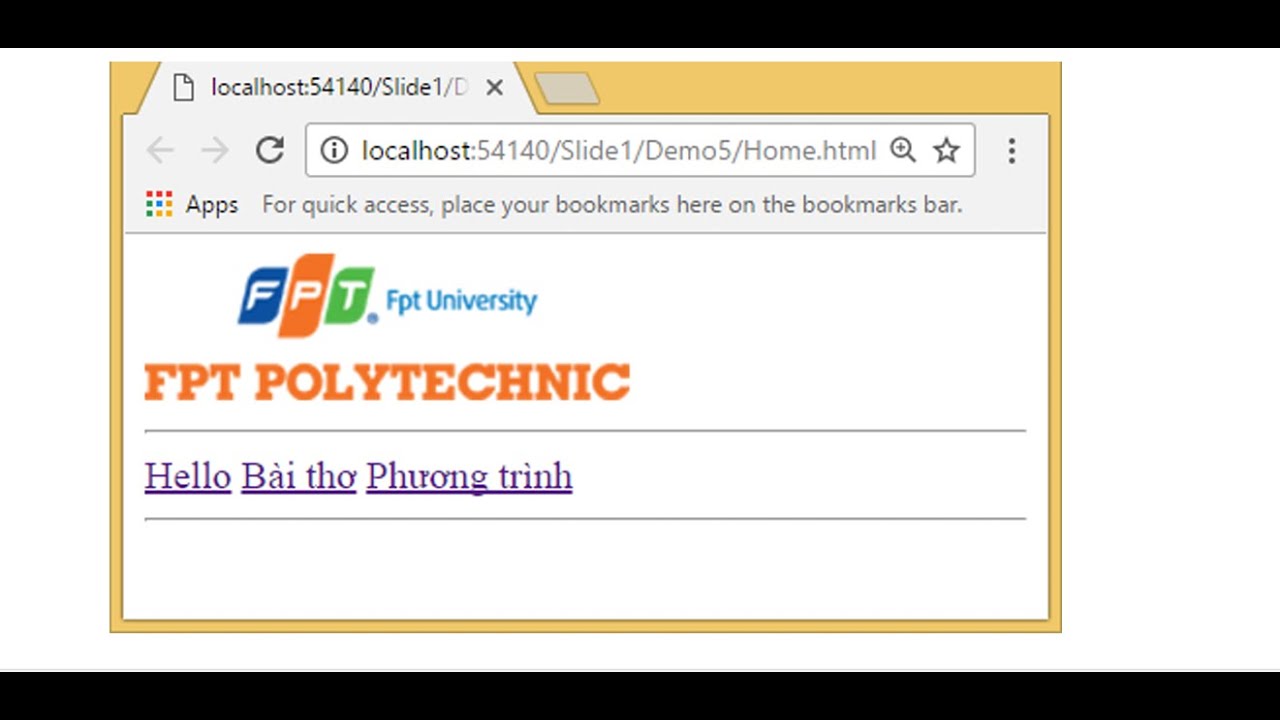
Task: Close the localhost tab
Action: [x=494, y=88]
